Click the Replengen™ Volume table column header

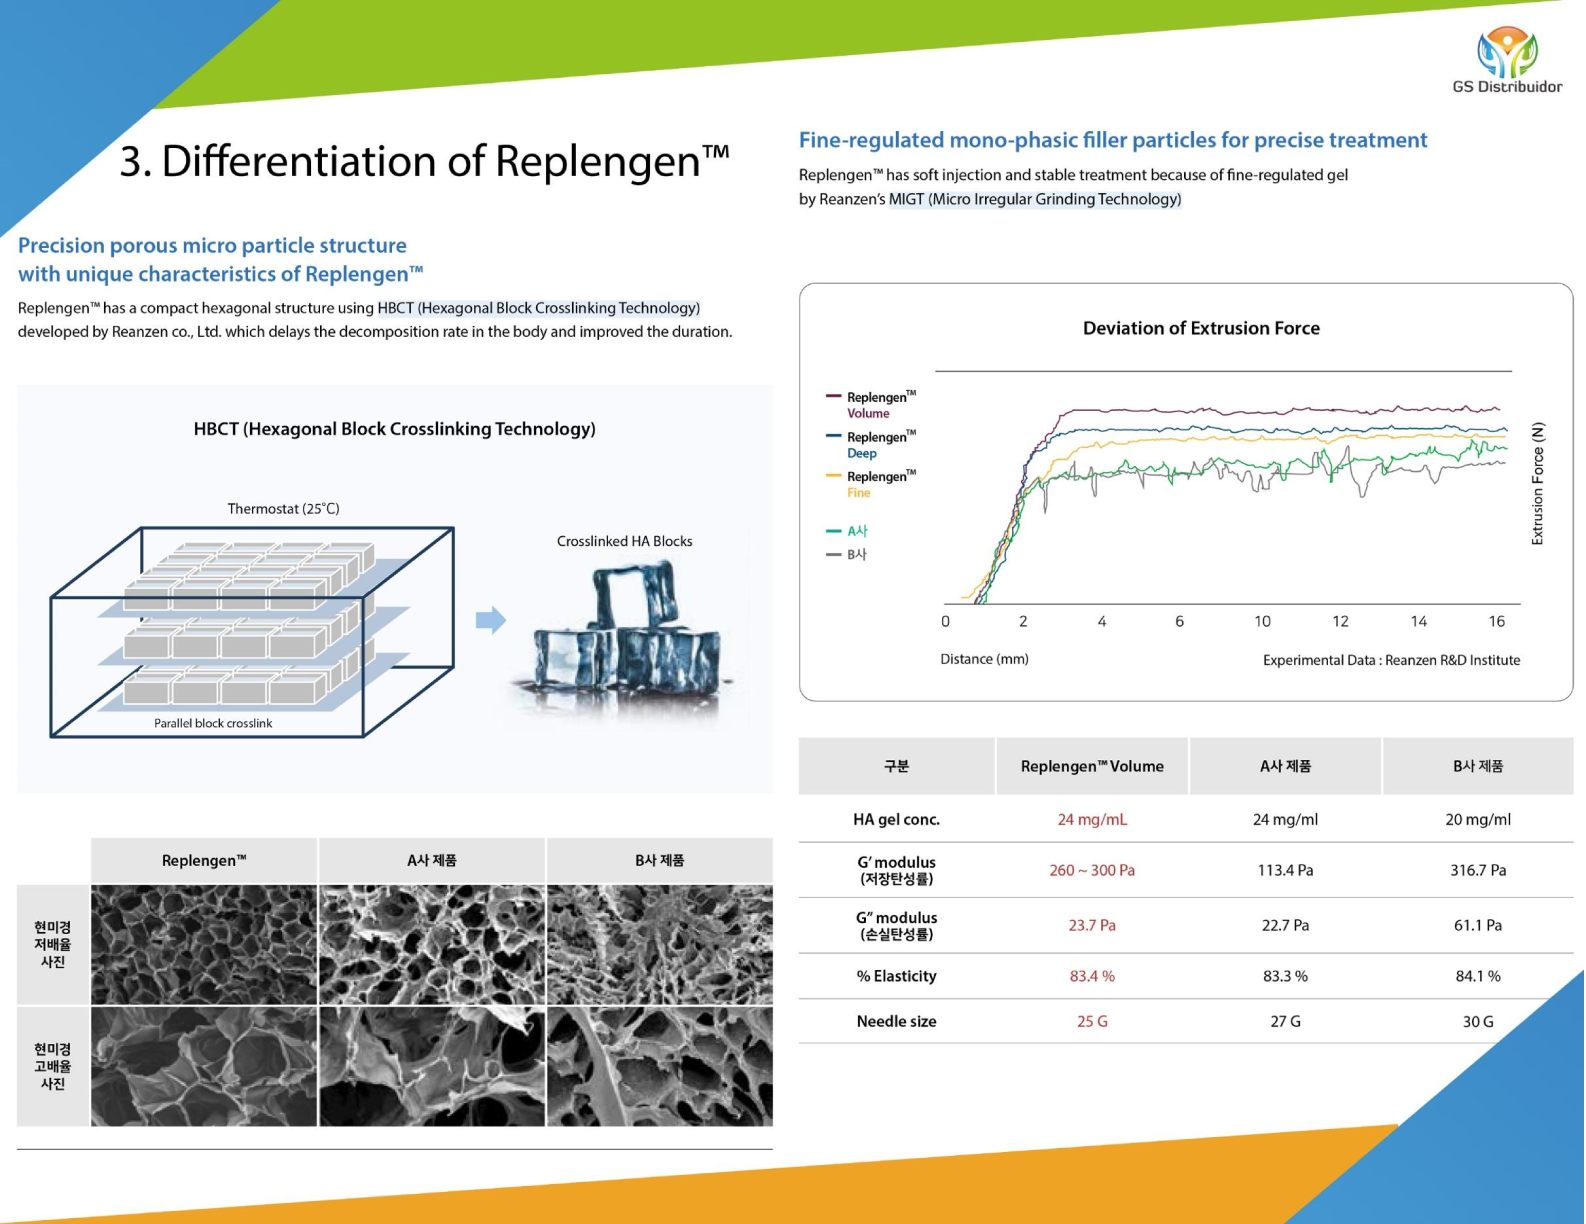(1092, 766)
